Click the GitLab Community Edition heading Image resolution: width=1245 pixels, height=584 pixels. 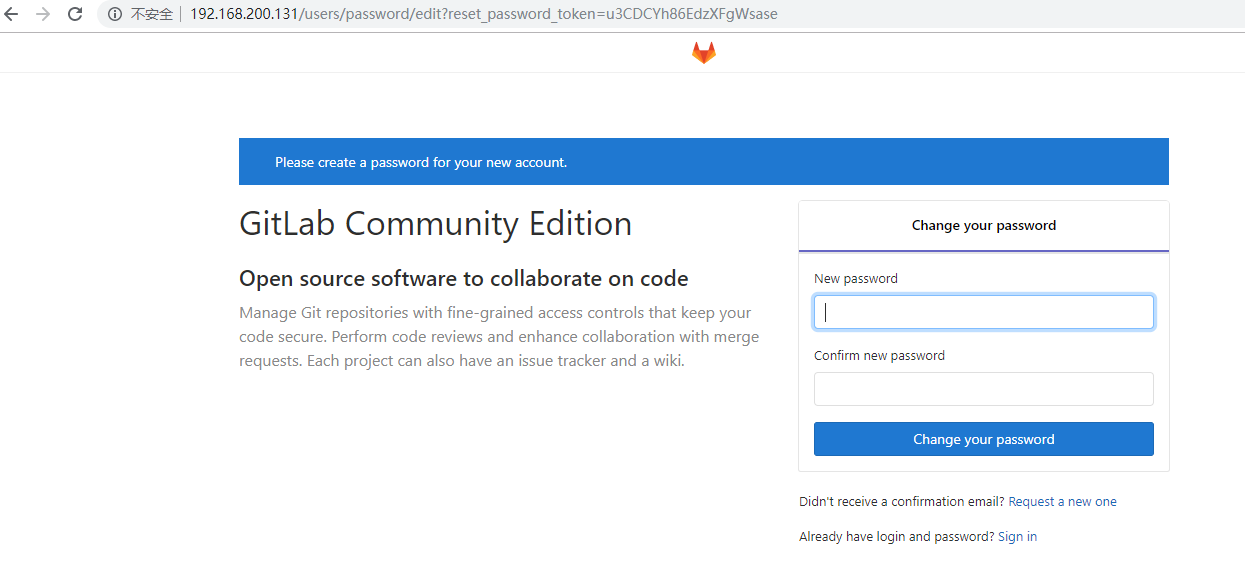pyautogui.click(x=435, y=223)
